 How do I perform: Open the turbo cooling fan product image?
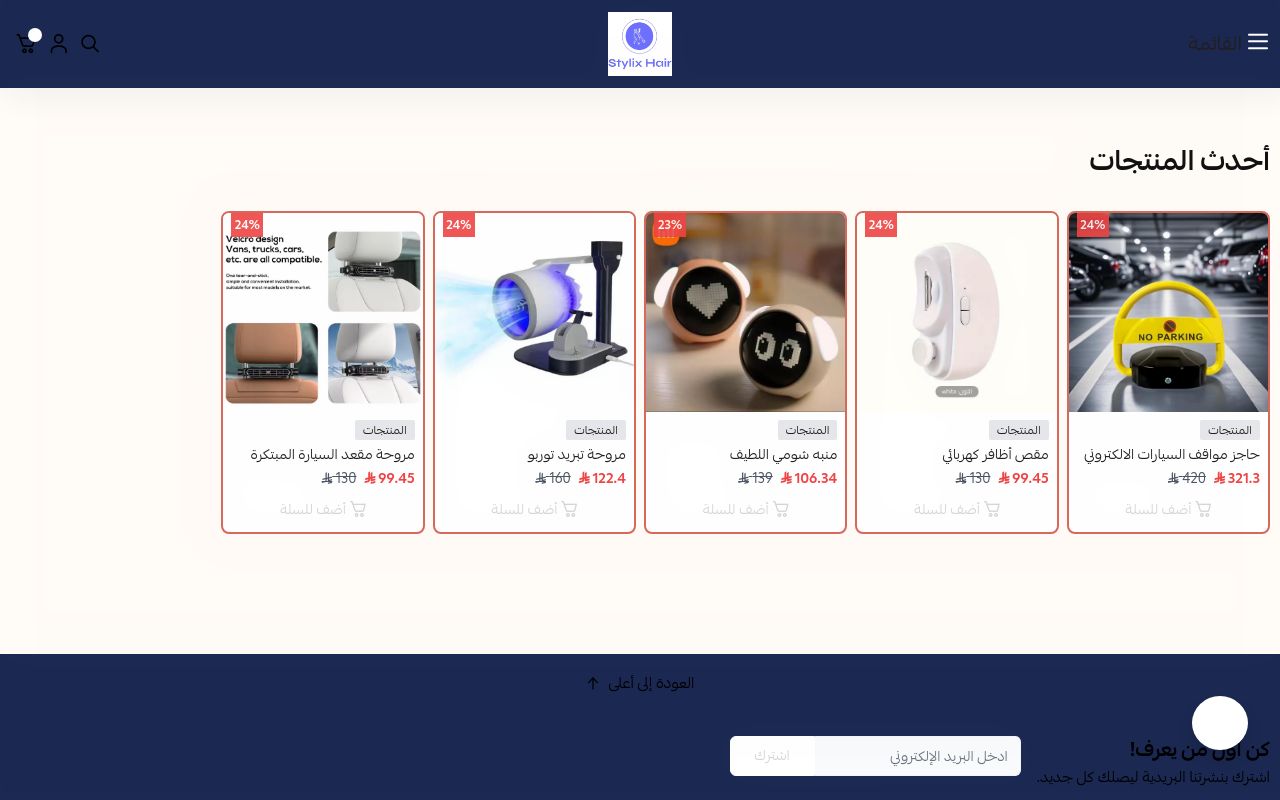click(534, 312)
